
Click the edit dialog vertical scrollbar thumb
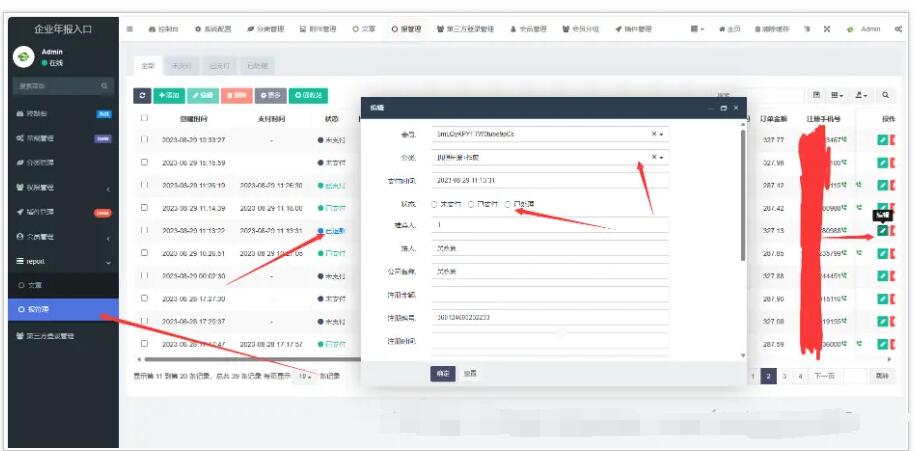point(744,195)
